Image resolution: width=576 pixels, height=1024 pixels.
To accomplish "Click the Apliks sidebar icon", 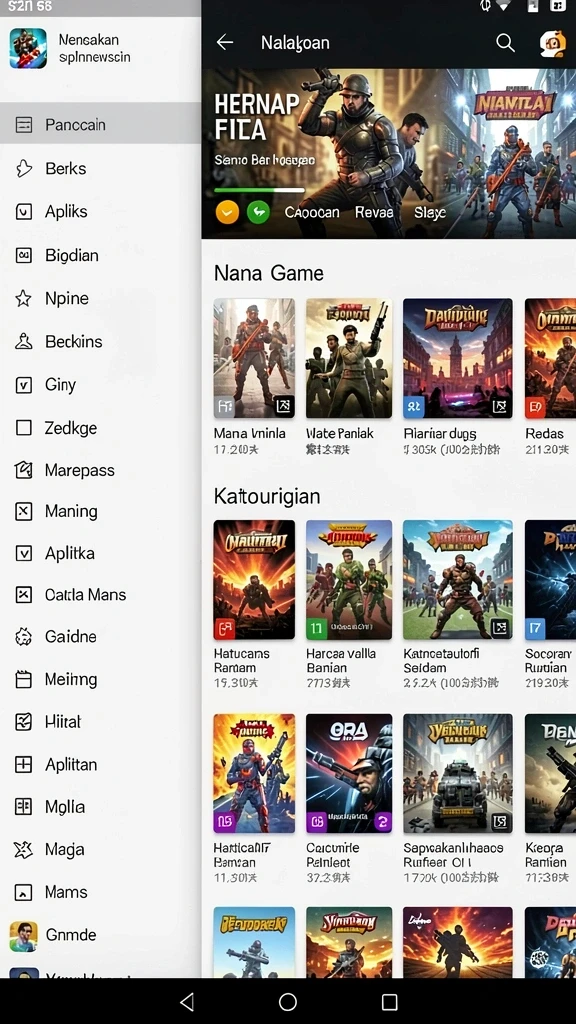I will (x=24, y=212).
